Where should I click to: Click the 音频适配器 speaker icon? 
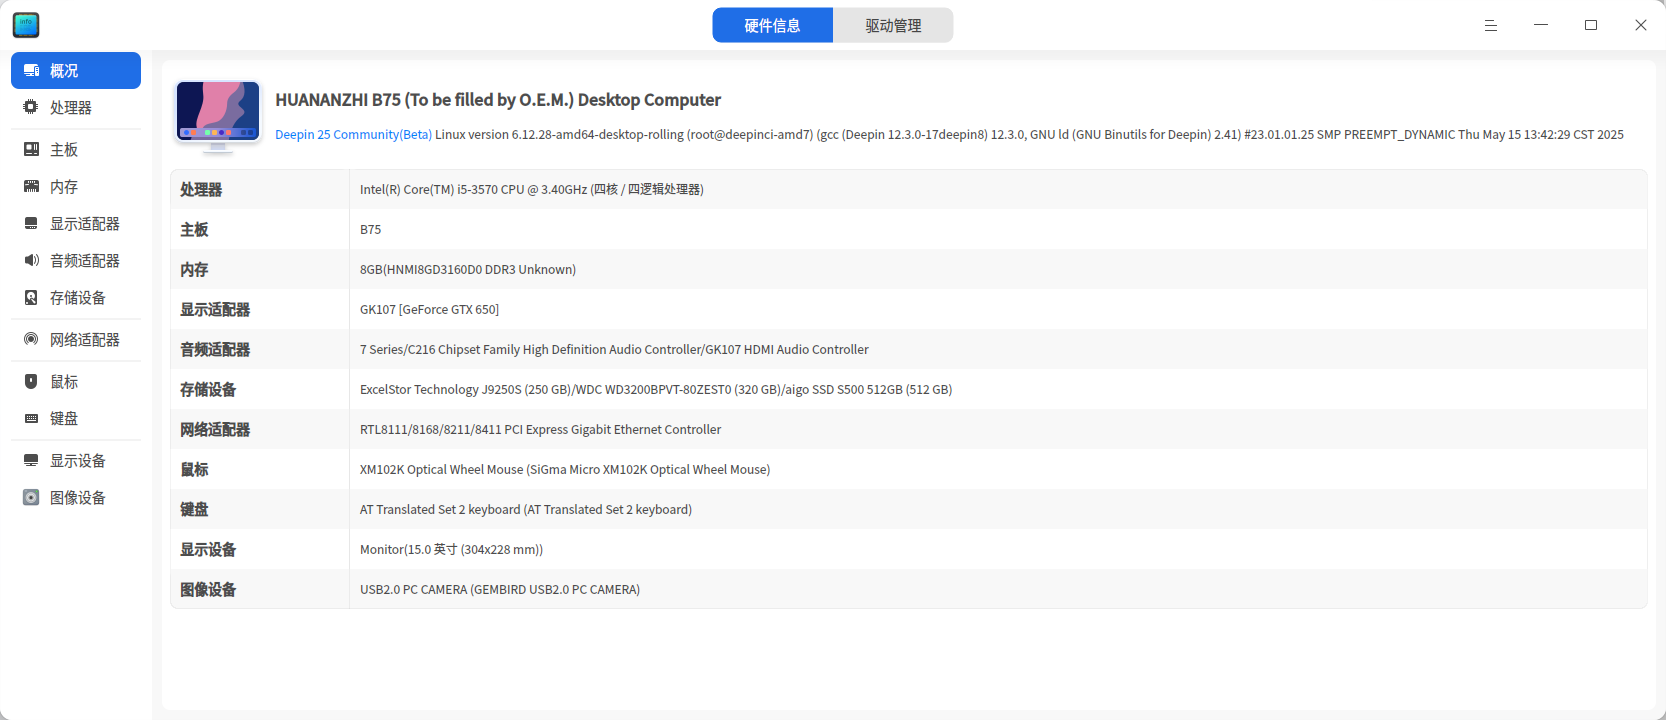pyautogui.click(x=31, y=261)
